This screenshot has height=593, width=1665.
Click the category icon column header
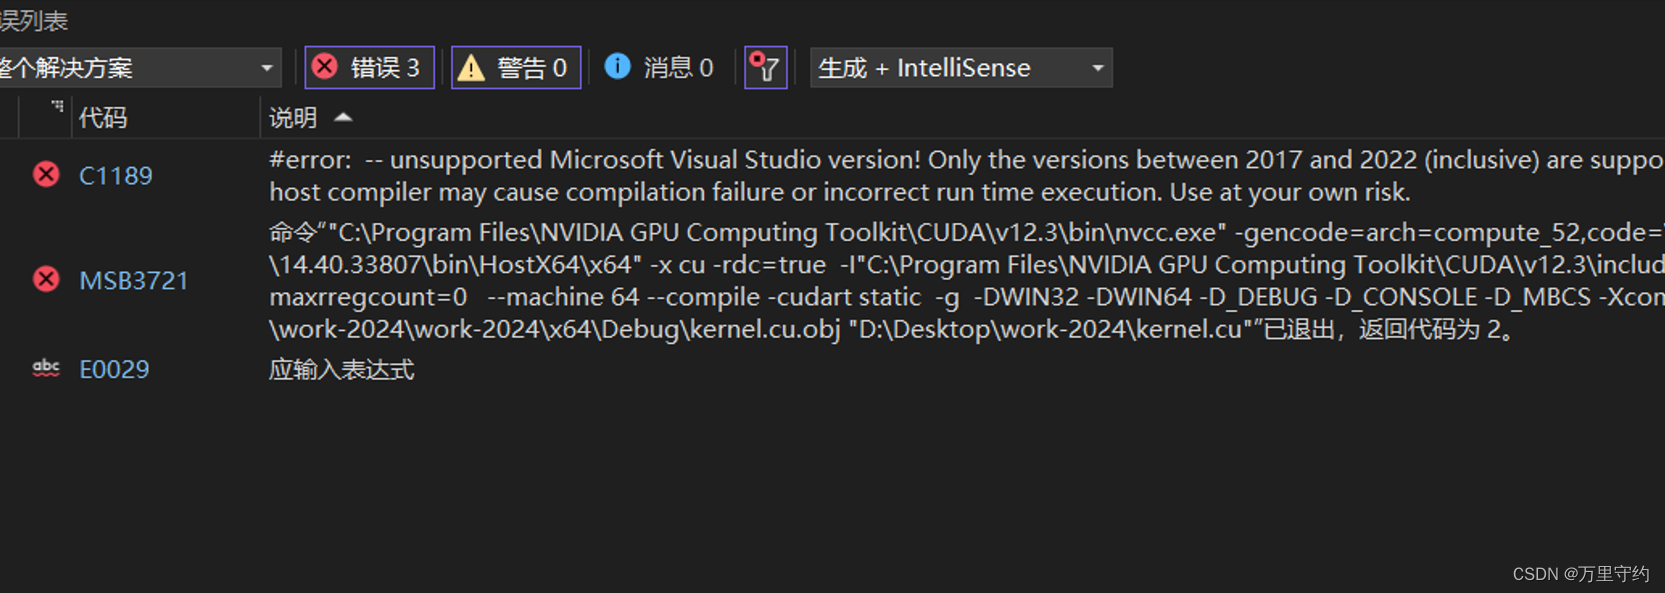click(x=57, y=108)
